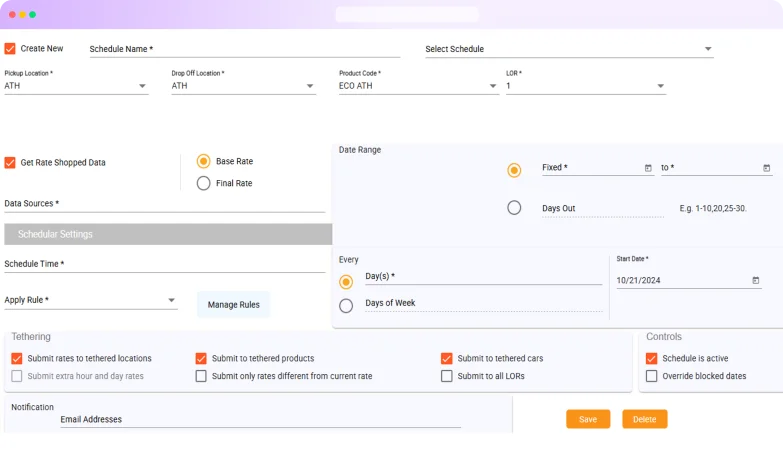Check Submit to all LORs
Image resolution: width=783 pixels, height=457 pixels.
447,376
